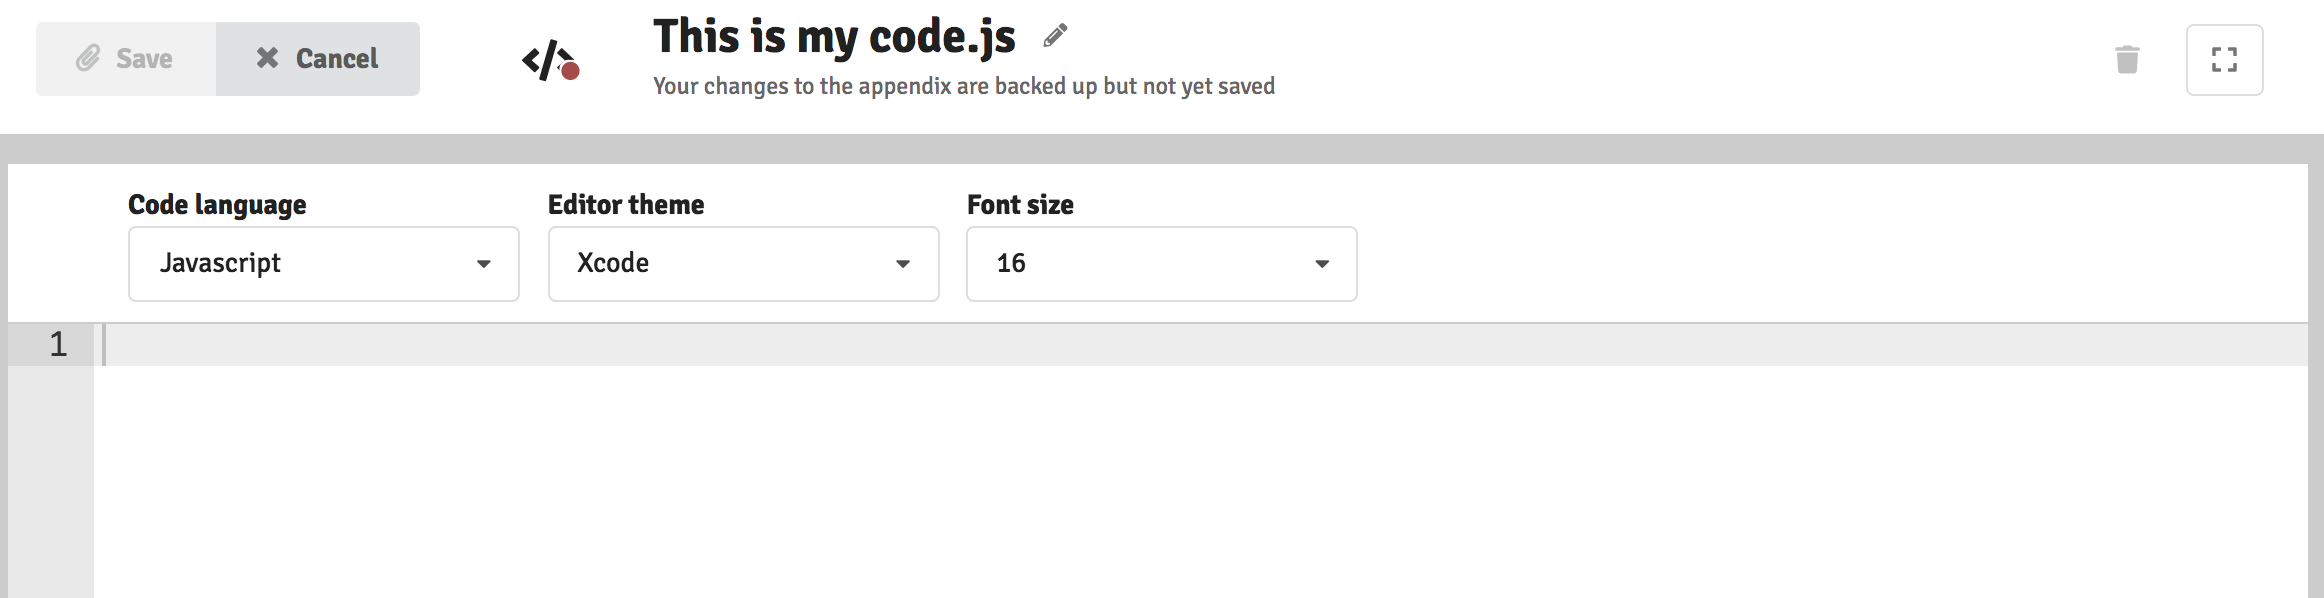
Task: Open the Code language dropdown
Action: pos(324,264)
